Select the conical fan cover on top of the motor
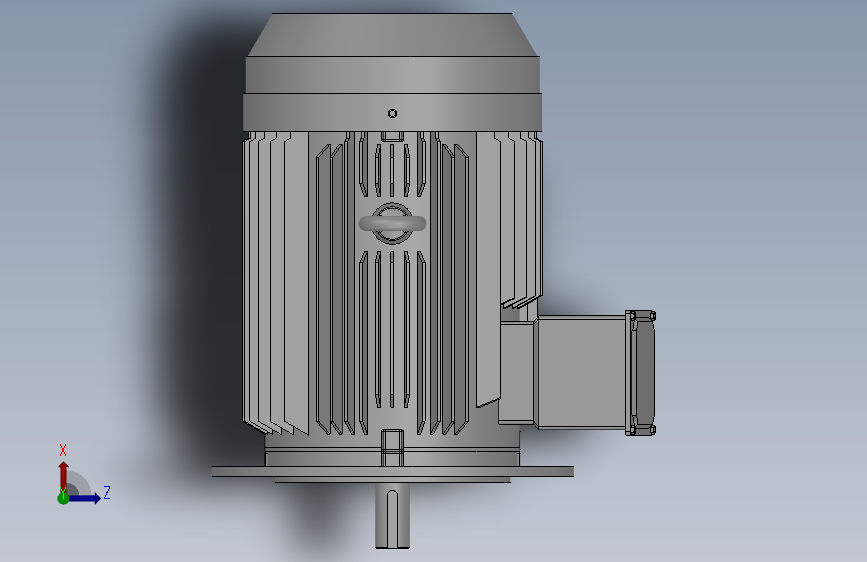The image size is (867, 562). point(393,34)
